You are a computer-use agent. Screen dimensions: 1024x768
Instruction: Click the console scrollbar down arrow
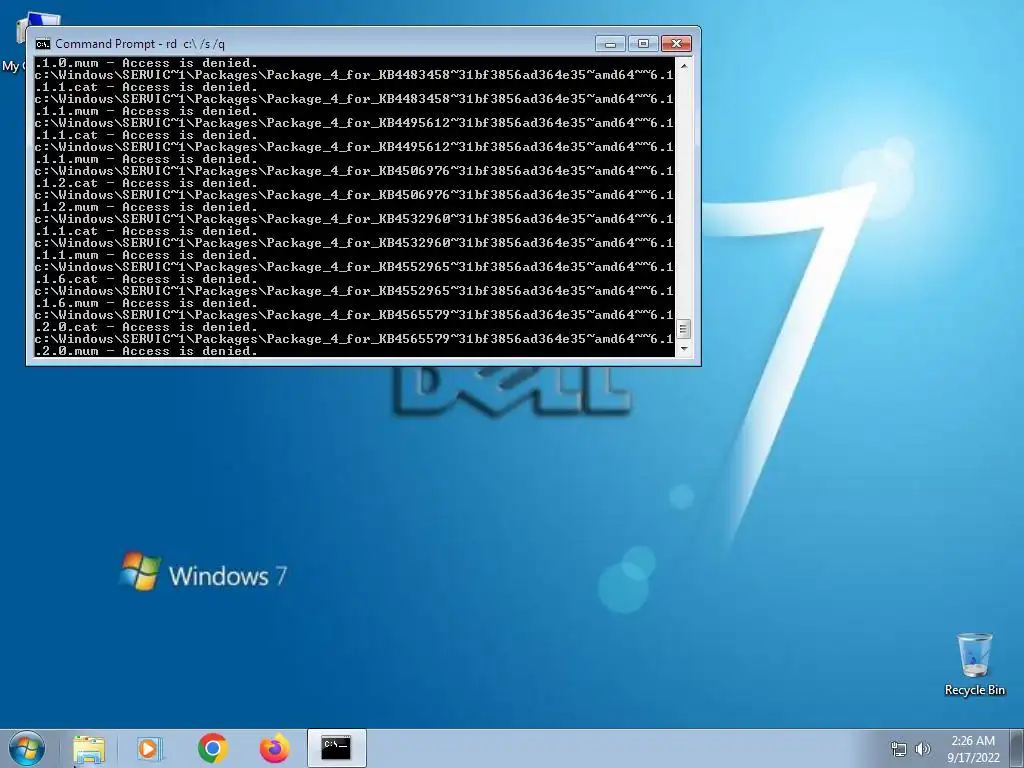click(x=683, y=349)
